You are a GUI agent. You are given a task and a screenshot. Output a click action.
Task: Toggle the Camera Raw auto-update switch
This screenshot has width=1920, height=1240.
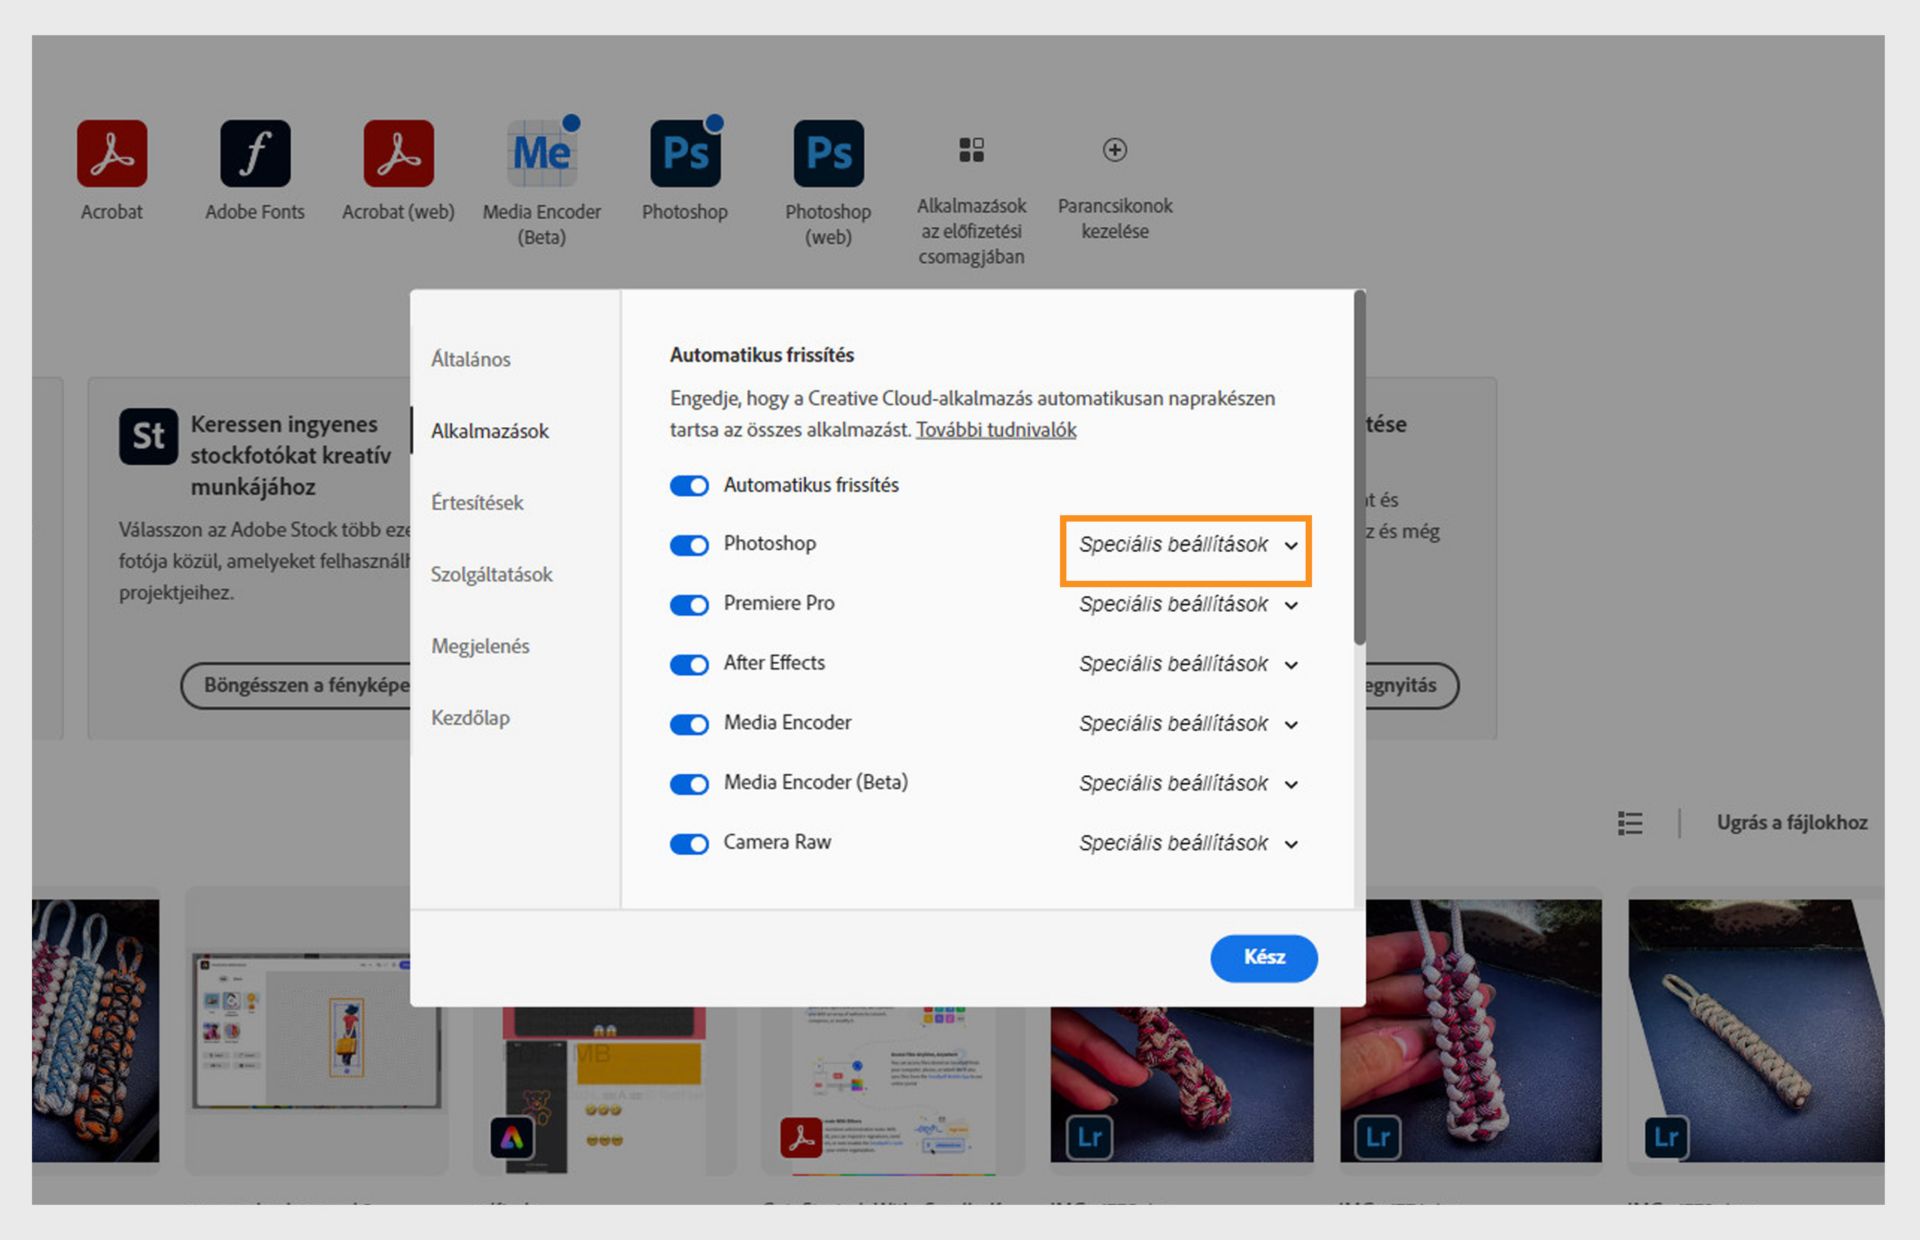[689, 843]
